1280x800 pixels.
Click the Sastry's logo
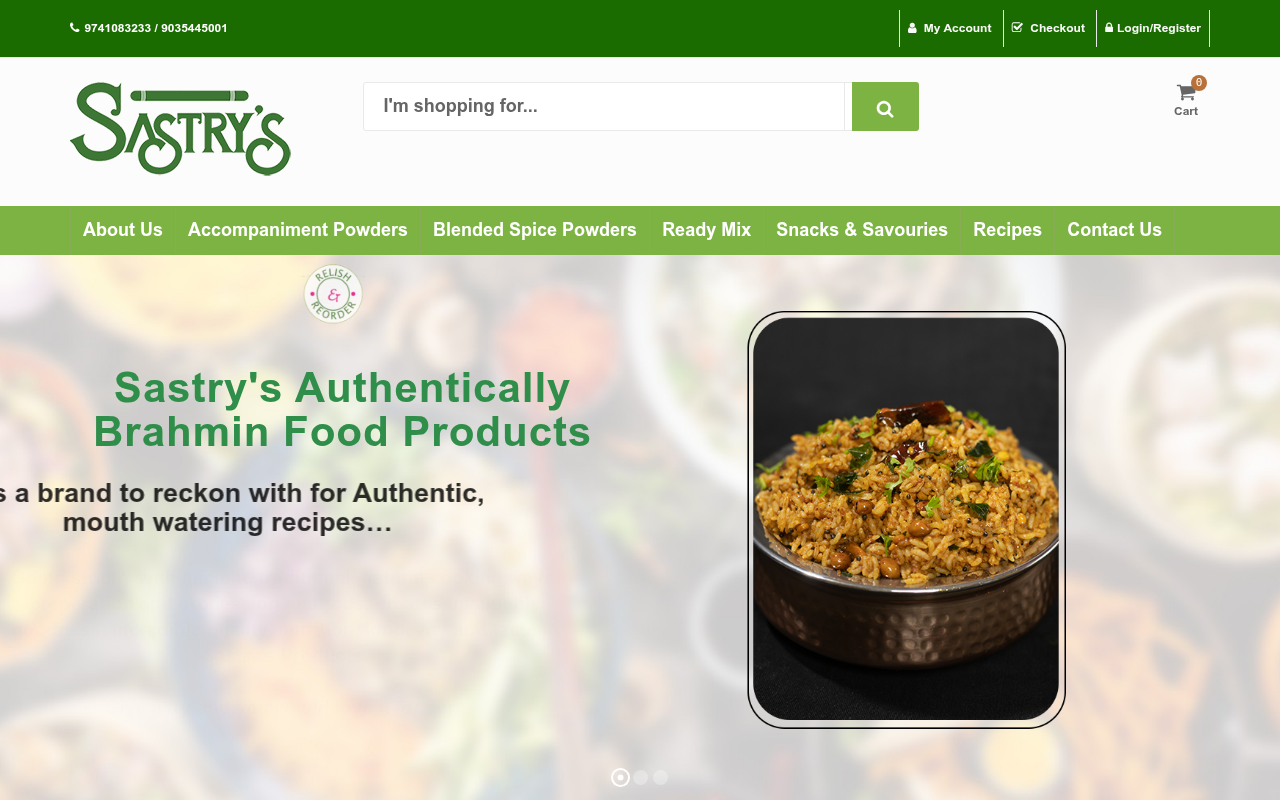[x=180, y=129]
